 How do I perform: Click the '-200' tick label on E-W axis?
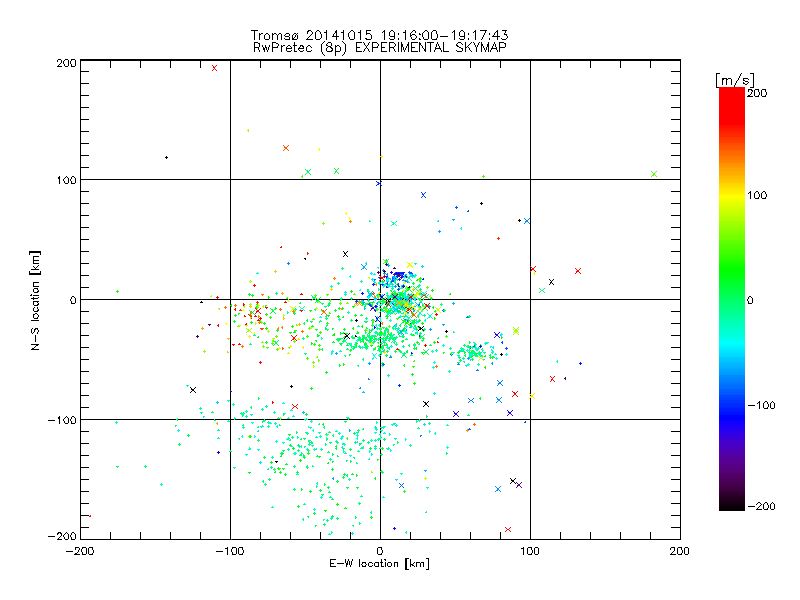coord(80,551)
